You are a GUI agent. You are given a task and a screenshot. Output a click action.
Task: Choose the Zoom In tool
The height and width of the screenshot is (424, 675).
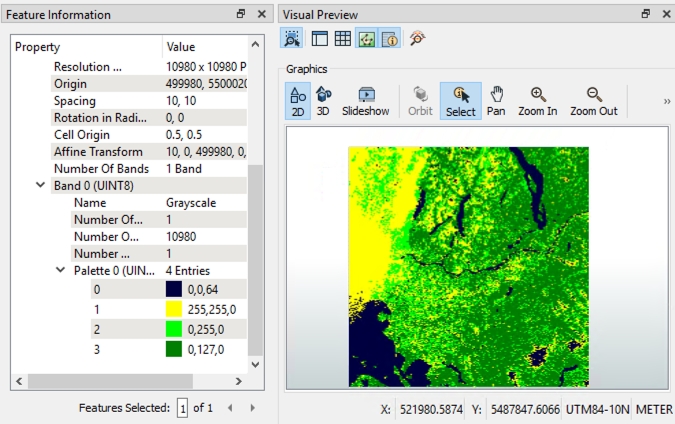(x=538, y=101)
